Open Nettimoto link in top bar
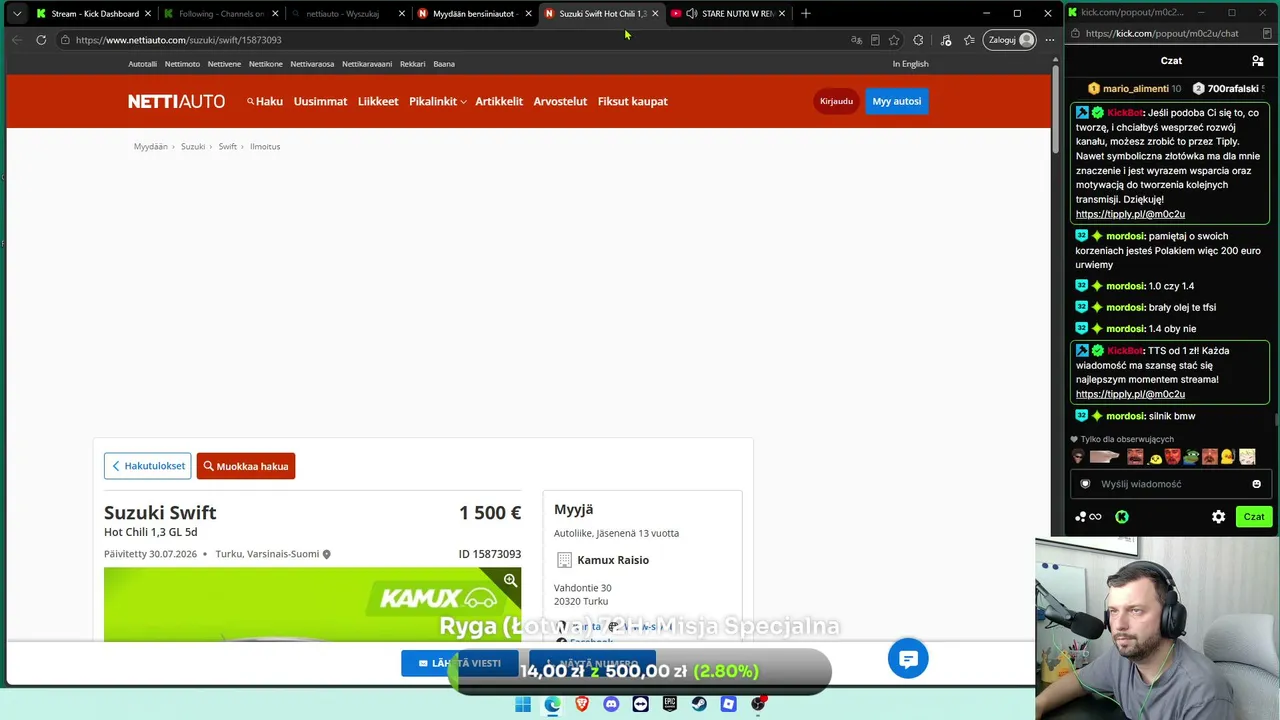 pos(182,64)
